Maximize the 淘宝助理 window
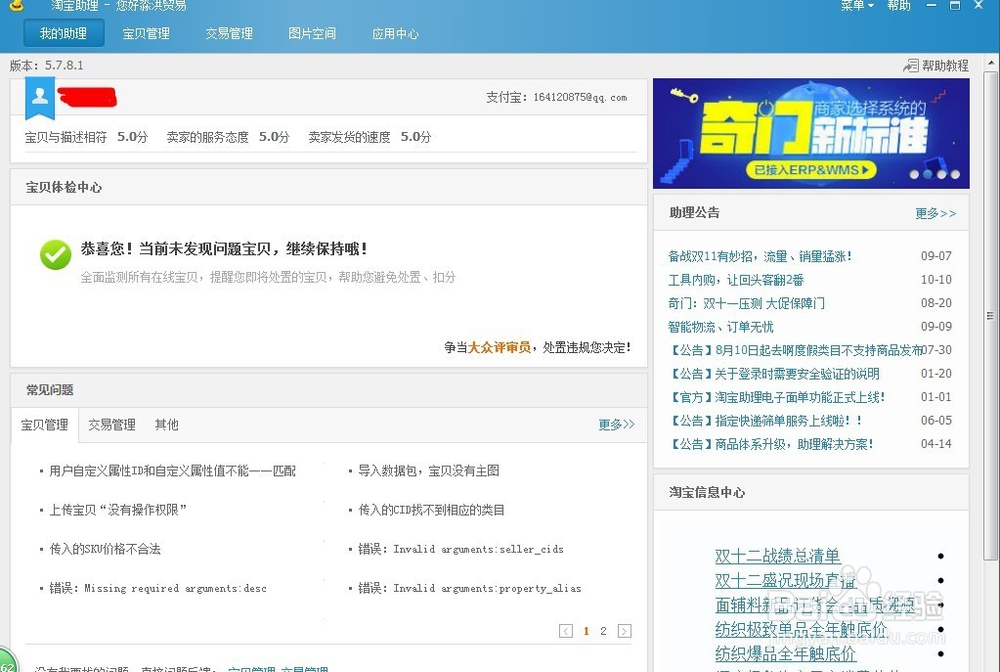The image size is (1000, 672). [955, 5]
